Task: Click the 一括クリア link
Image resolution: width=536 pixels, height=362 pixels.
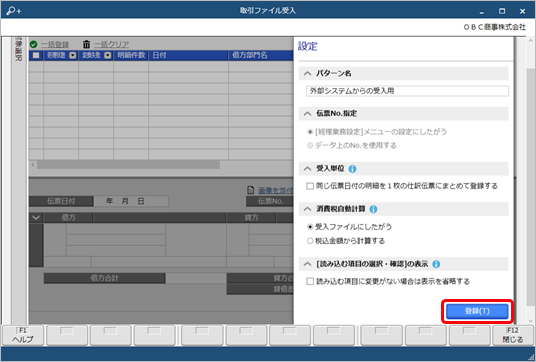Action: pos(111,44)
